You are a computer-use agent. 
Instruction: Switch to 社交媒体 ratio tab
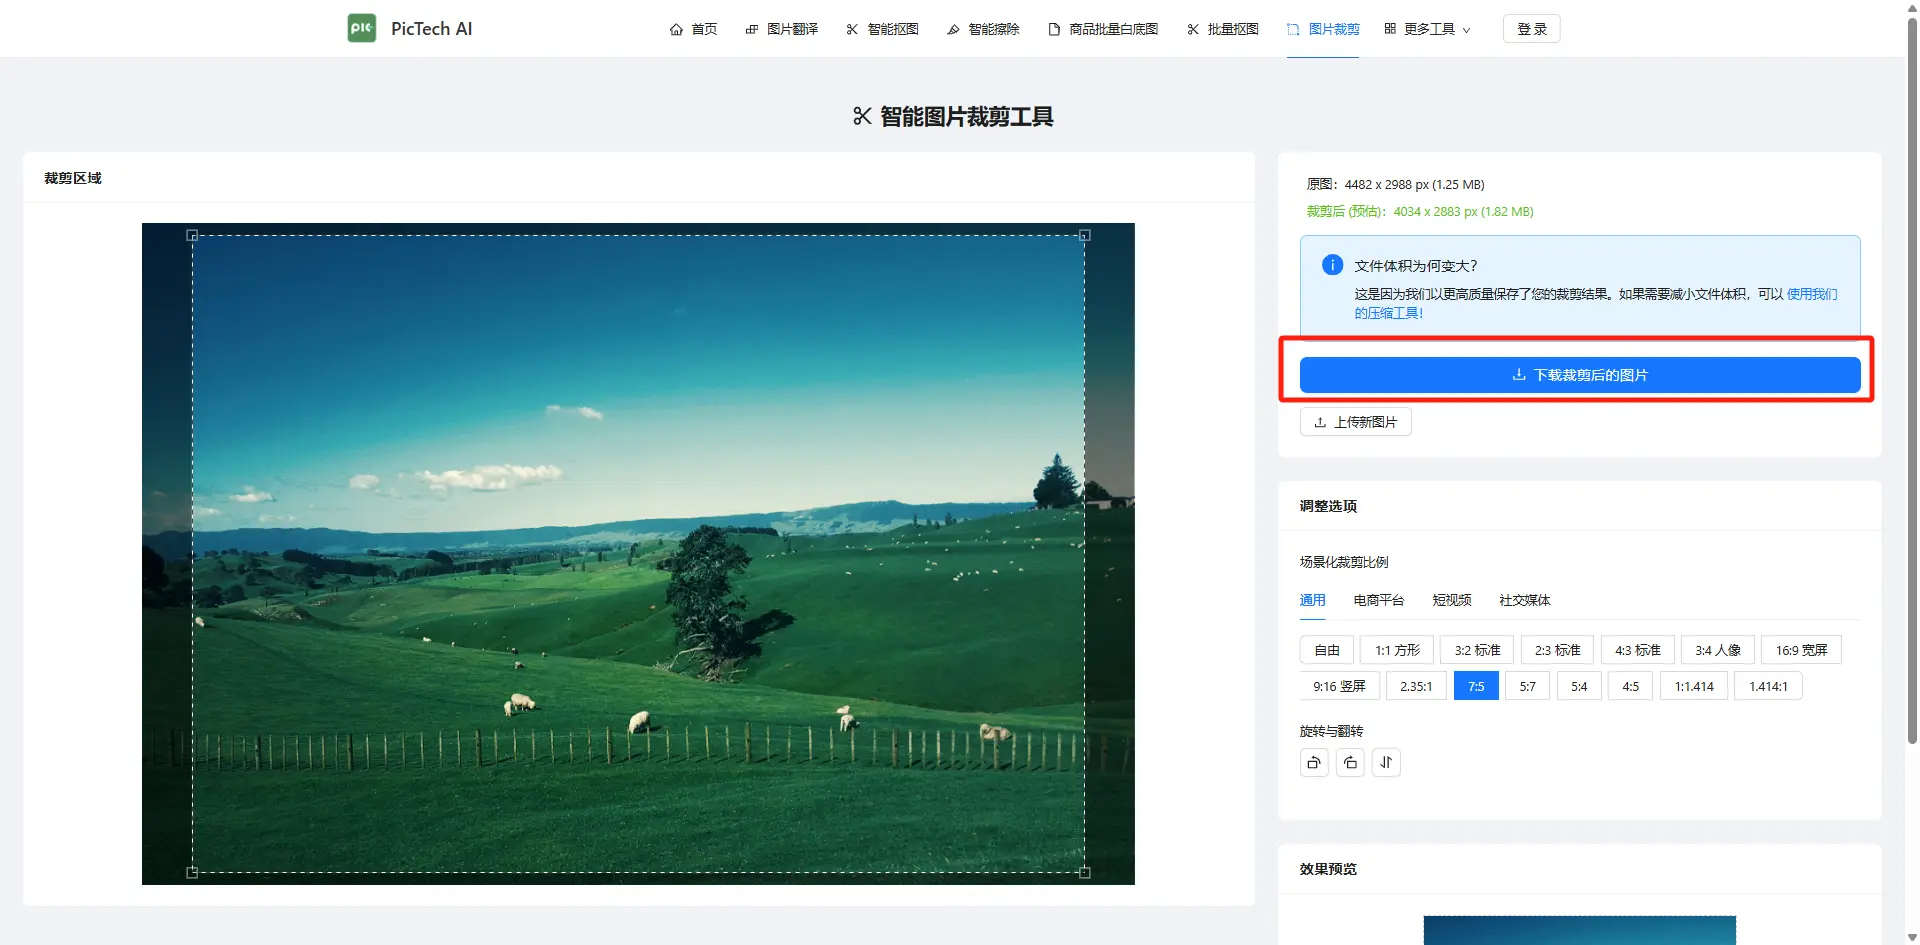(1525, 600)
